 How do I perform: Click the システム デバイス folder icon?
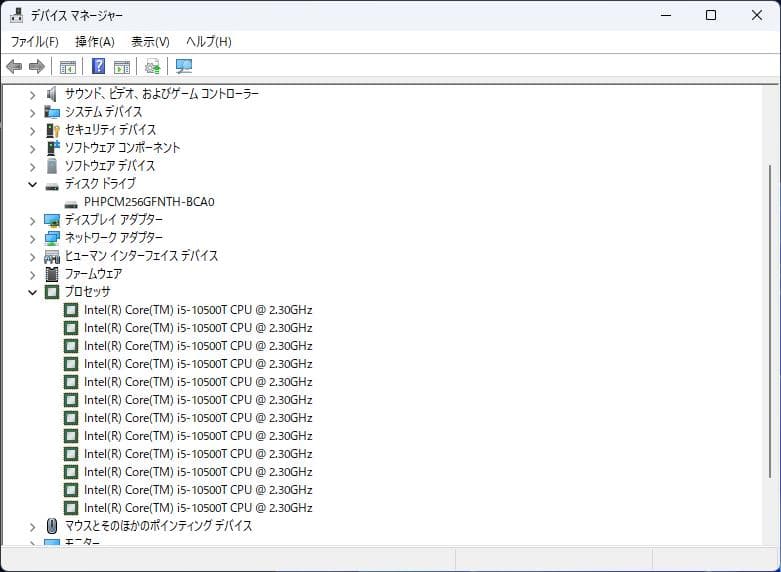52,112
